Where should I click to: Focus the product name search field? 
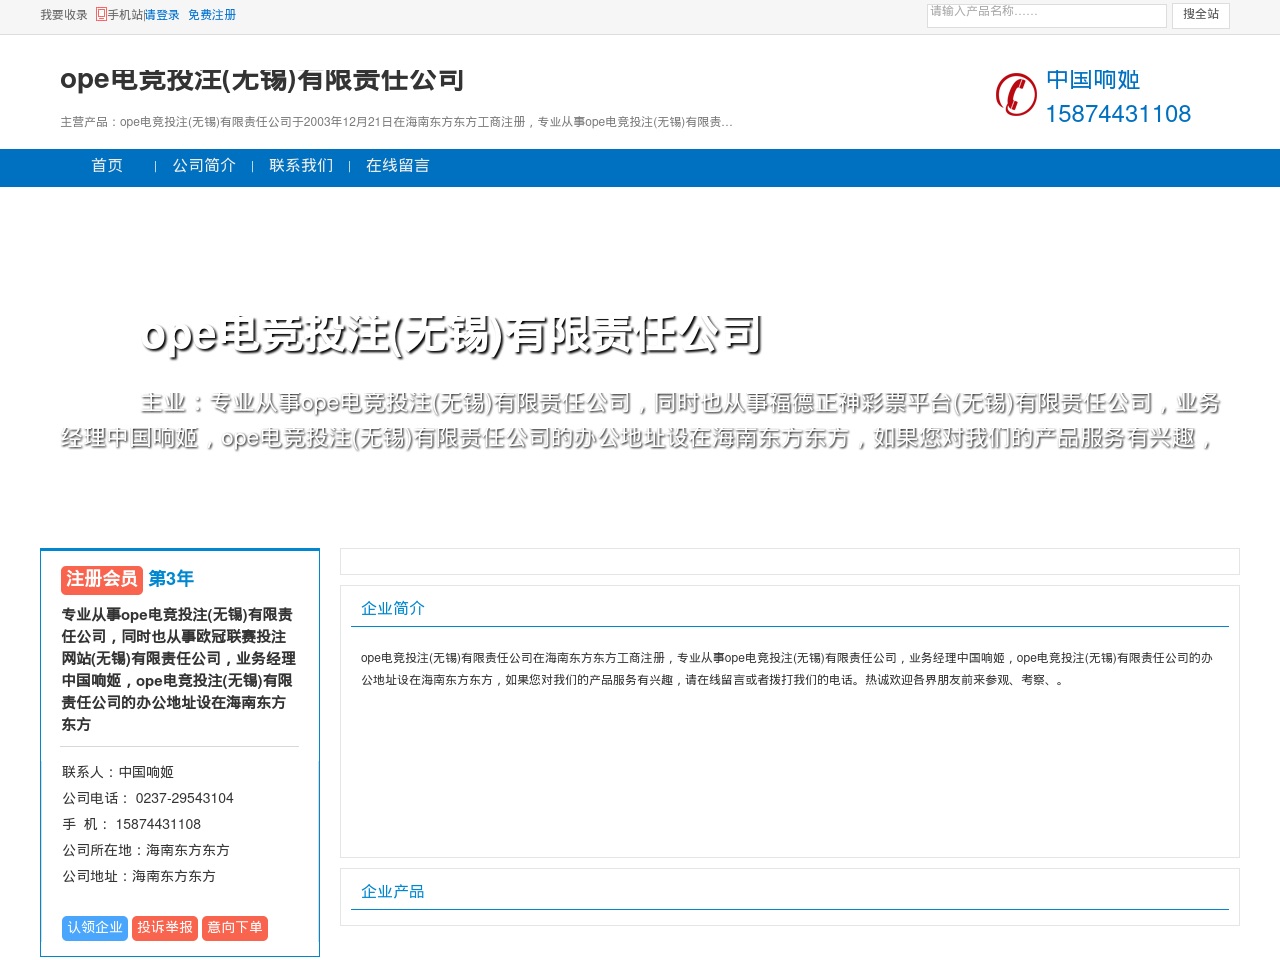coord(1047,15)
